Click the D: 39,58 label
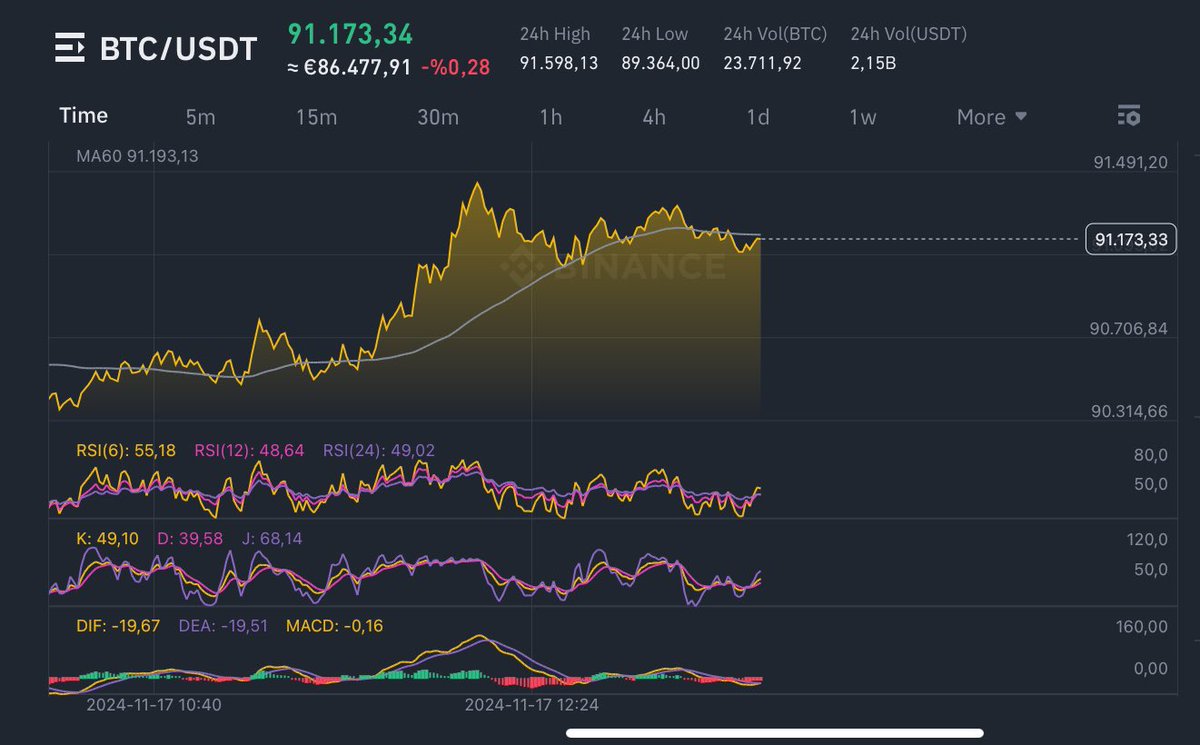Screen dimensions: 1200x745 (x=189, y=538)
